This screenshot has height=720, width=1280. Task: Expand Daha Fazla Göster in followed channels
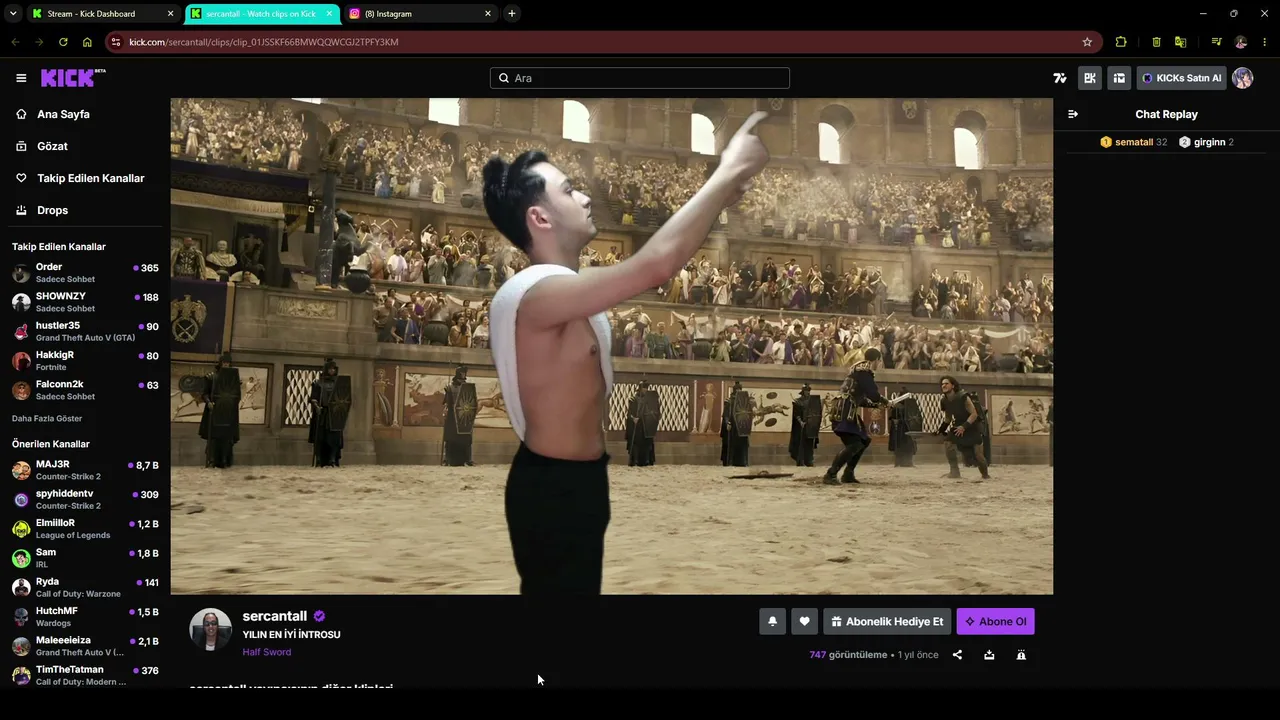tap(47, 418)
